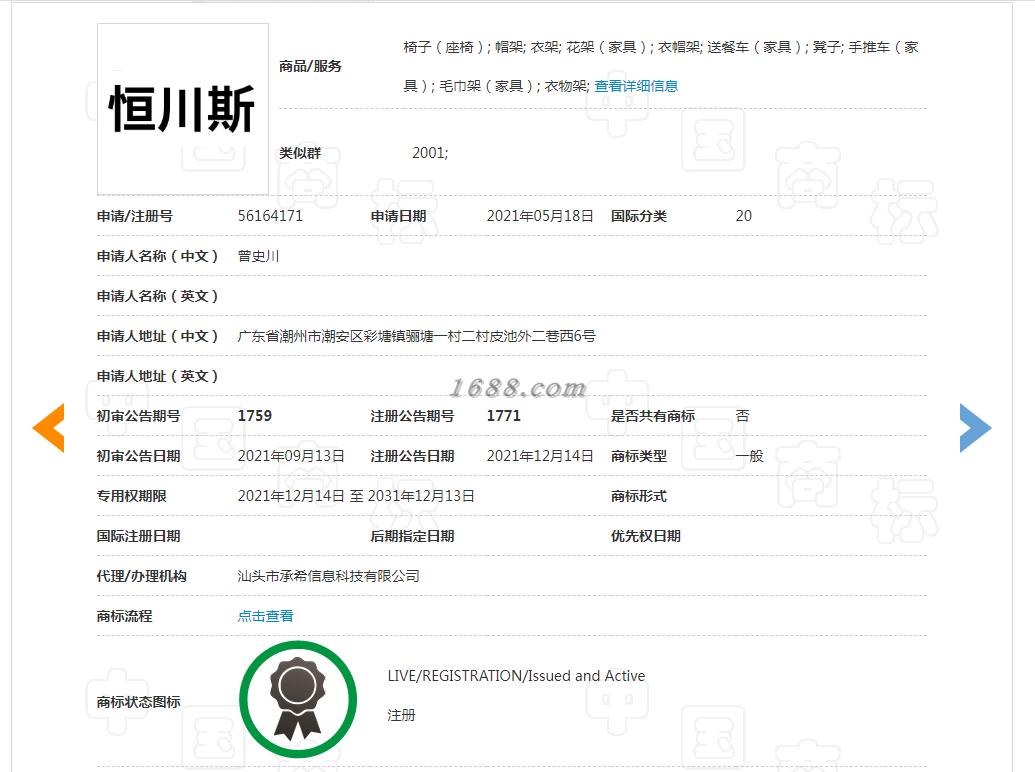Click the green registered status badge icon

point(298,699)
